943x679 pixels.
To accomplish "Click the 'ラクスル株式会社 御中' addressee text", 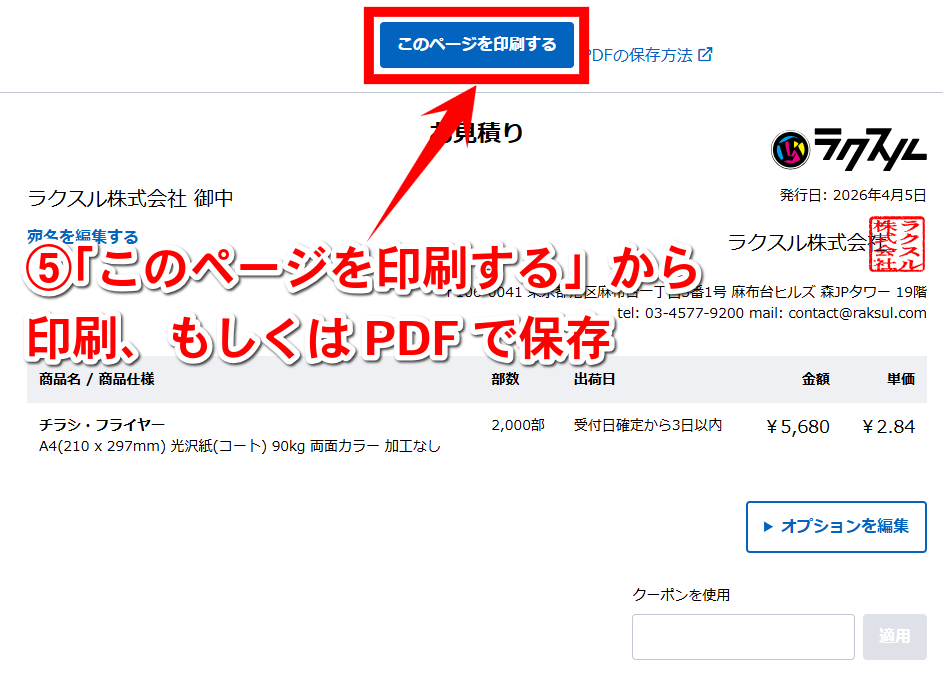I will (130, 198).
